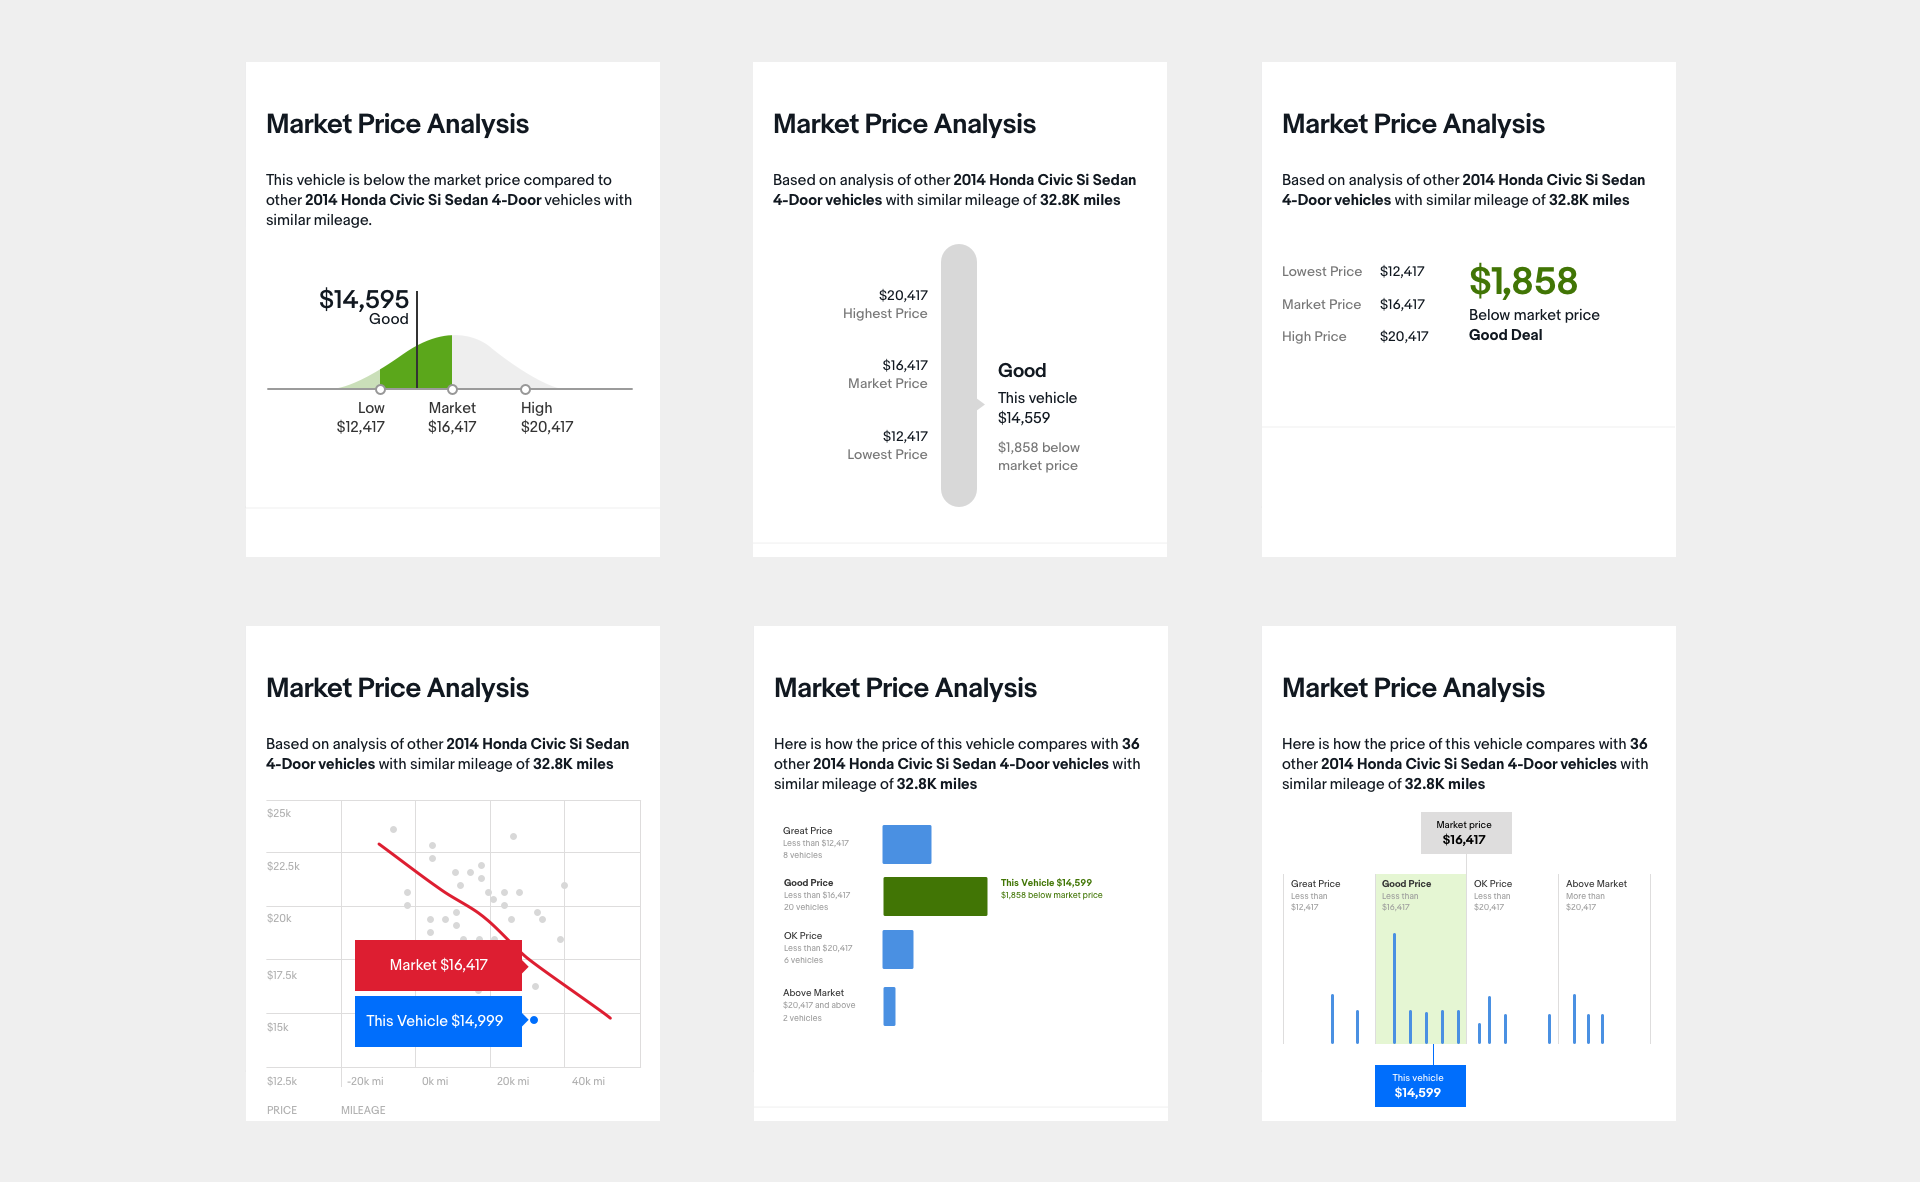Click the "OK Price, Less than $20,417" header in the histogram
1920x1182 pixels.
pyautogui.click(x=1492, y=895)
